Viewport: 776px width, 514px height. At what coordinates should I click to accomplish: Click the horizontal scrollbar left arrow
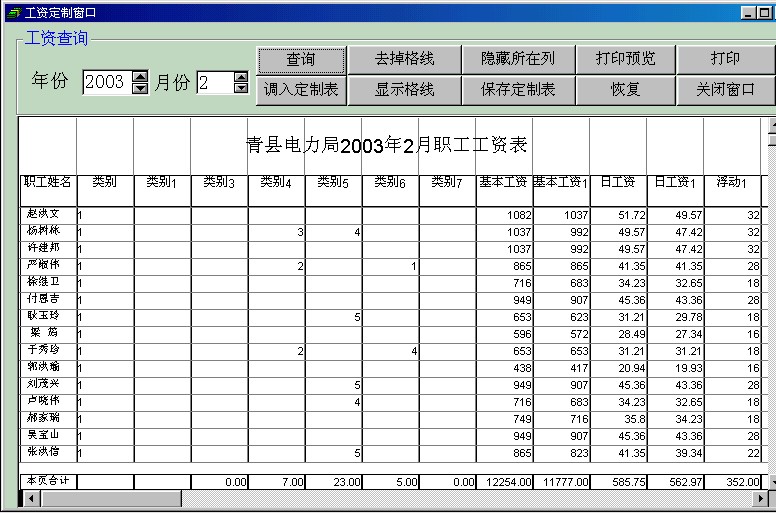[x=26, y=498]
